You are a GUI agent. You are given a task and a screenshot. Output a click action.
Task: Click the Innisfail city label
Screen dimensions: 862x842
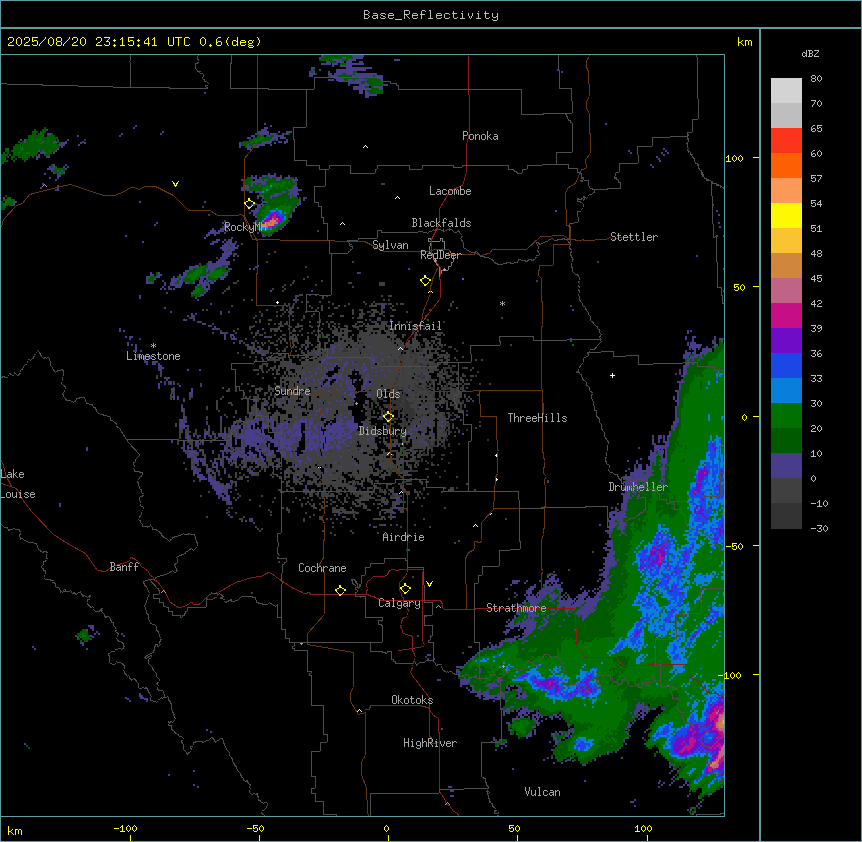click(x=415, y=326)
